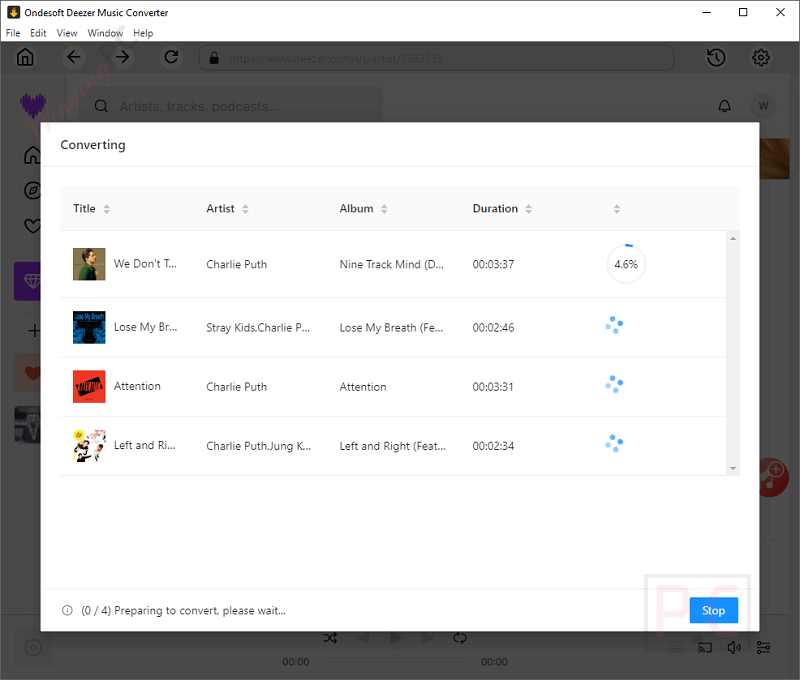800x680 pixels.
Task: Stop the conversion with Stop button
Action: (713, 611)
